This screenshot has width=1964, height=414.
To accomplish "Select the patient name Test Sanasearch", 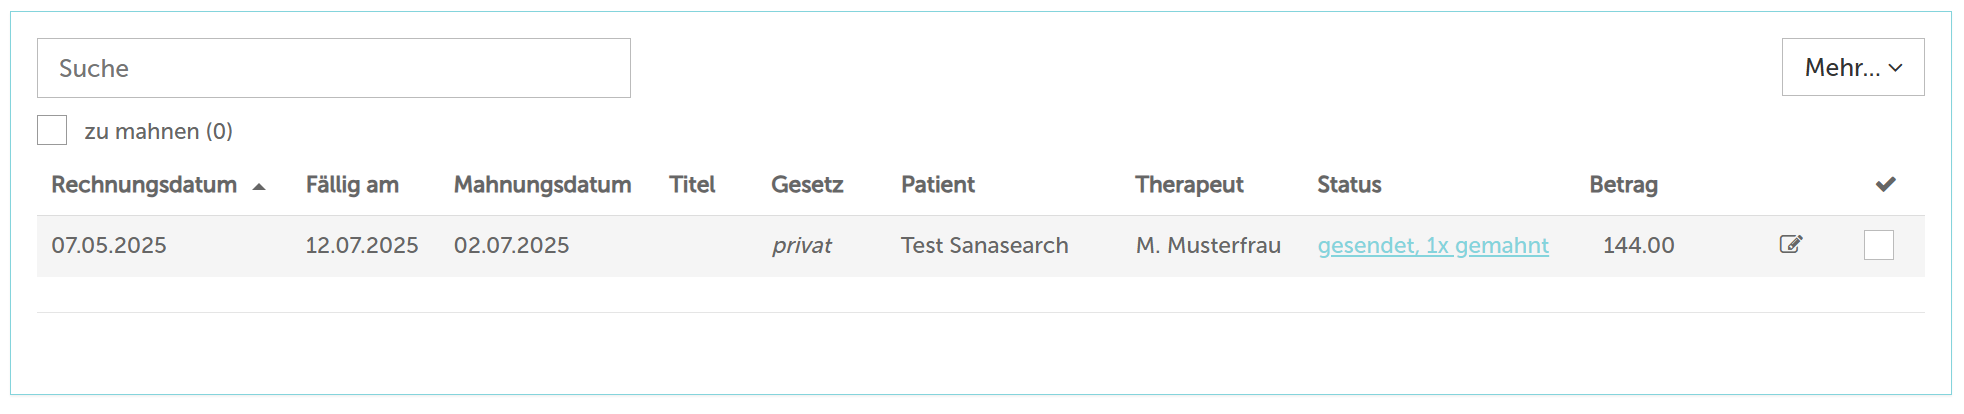I will coord(984,245).
